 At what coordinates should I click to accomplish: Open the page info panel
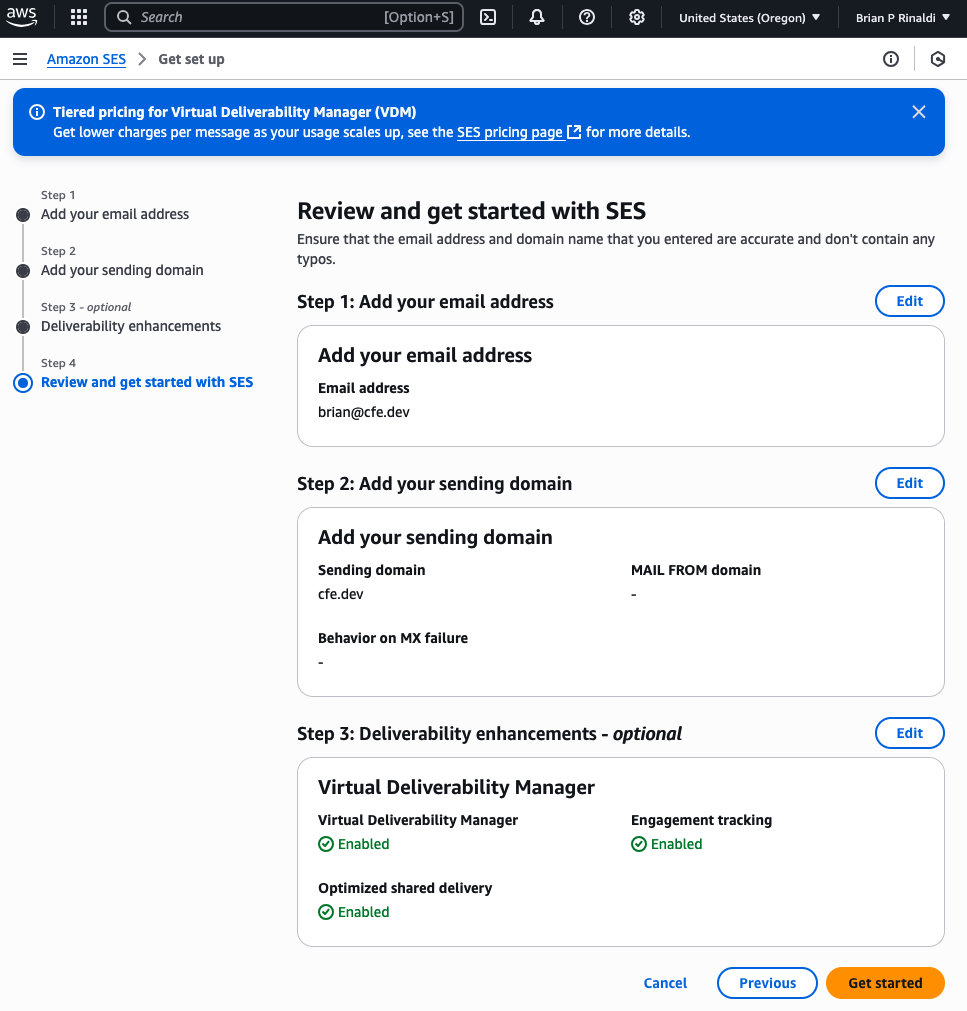pos(891,59)
